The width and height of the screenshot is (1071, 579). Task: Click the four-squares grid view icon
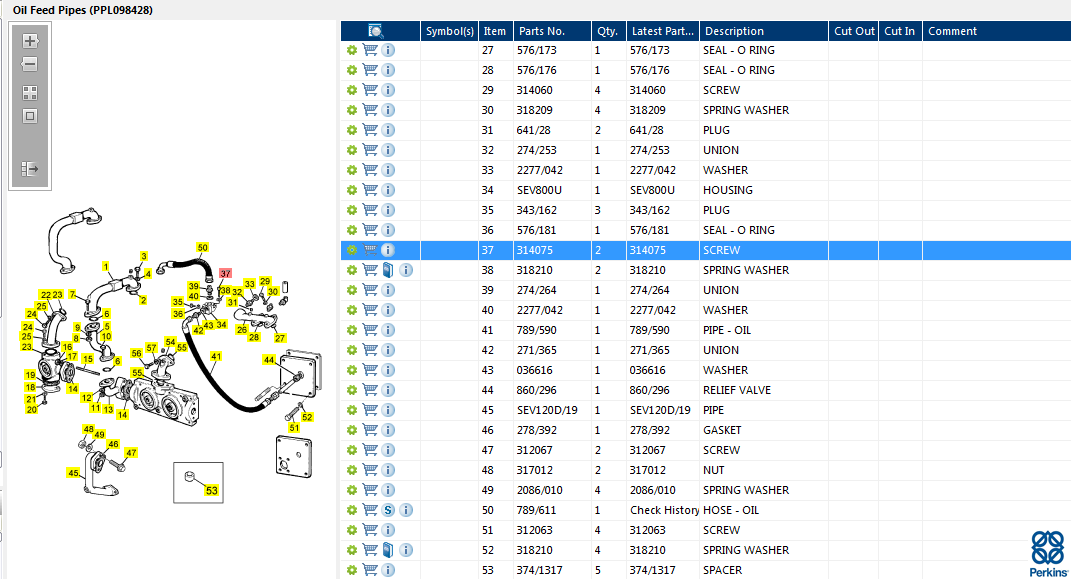click(x=29, y=92)
